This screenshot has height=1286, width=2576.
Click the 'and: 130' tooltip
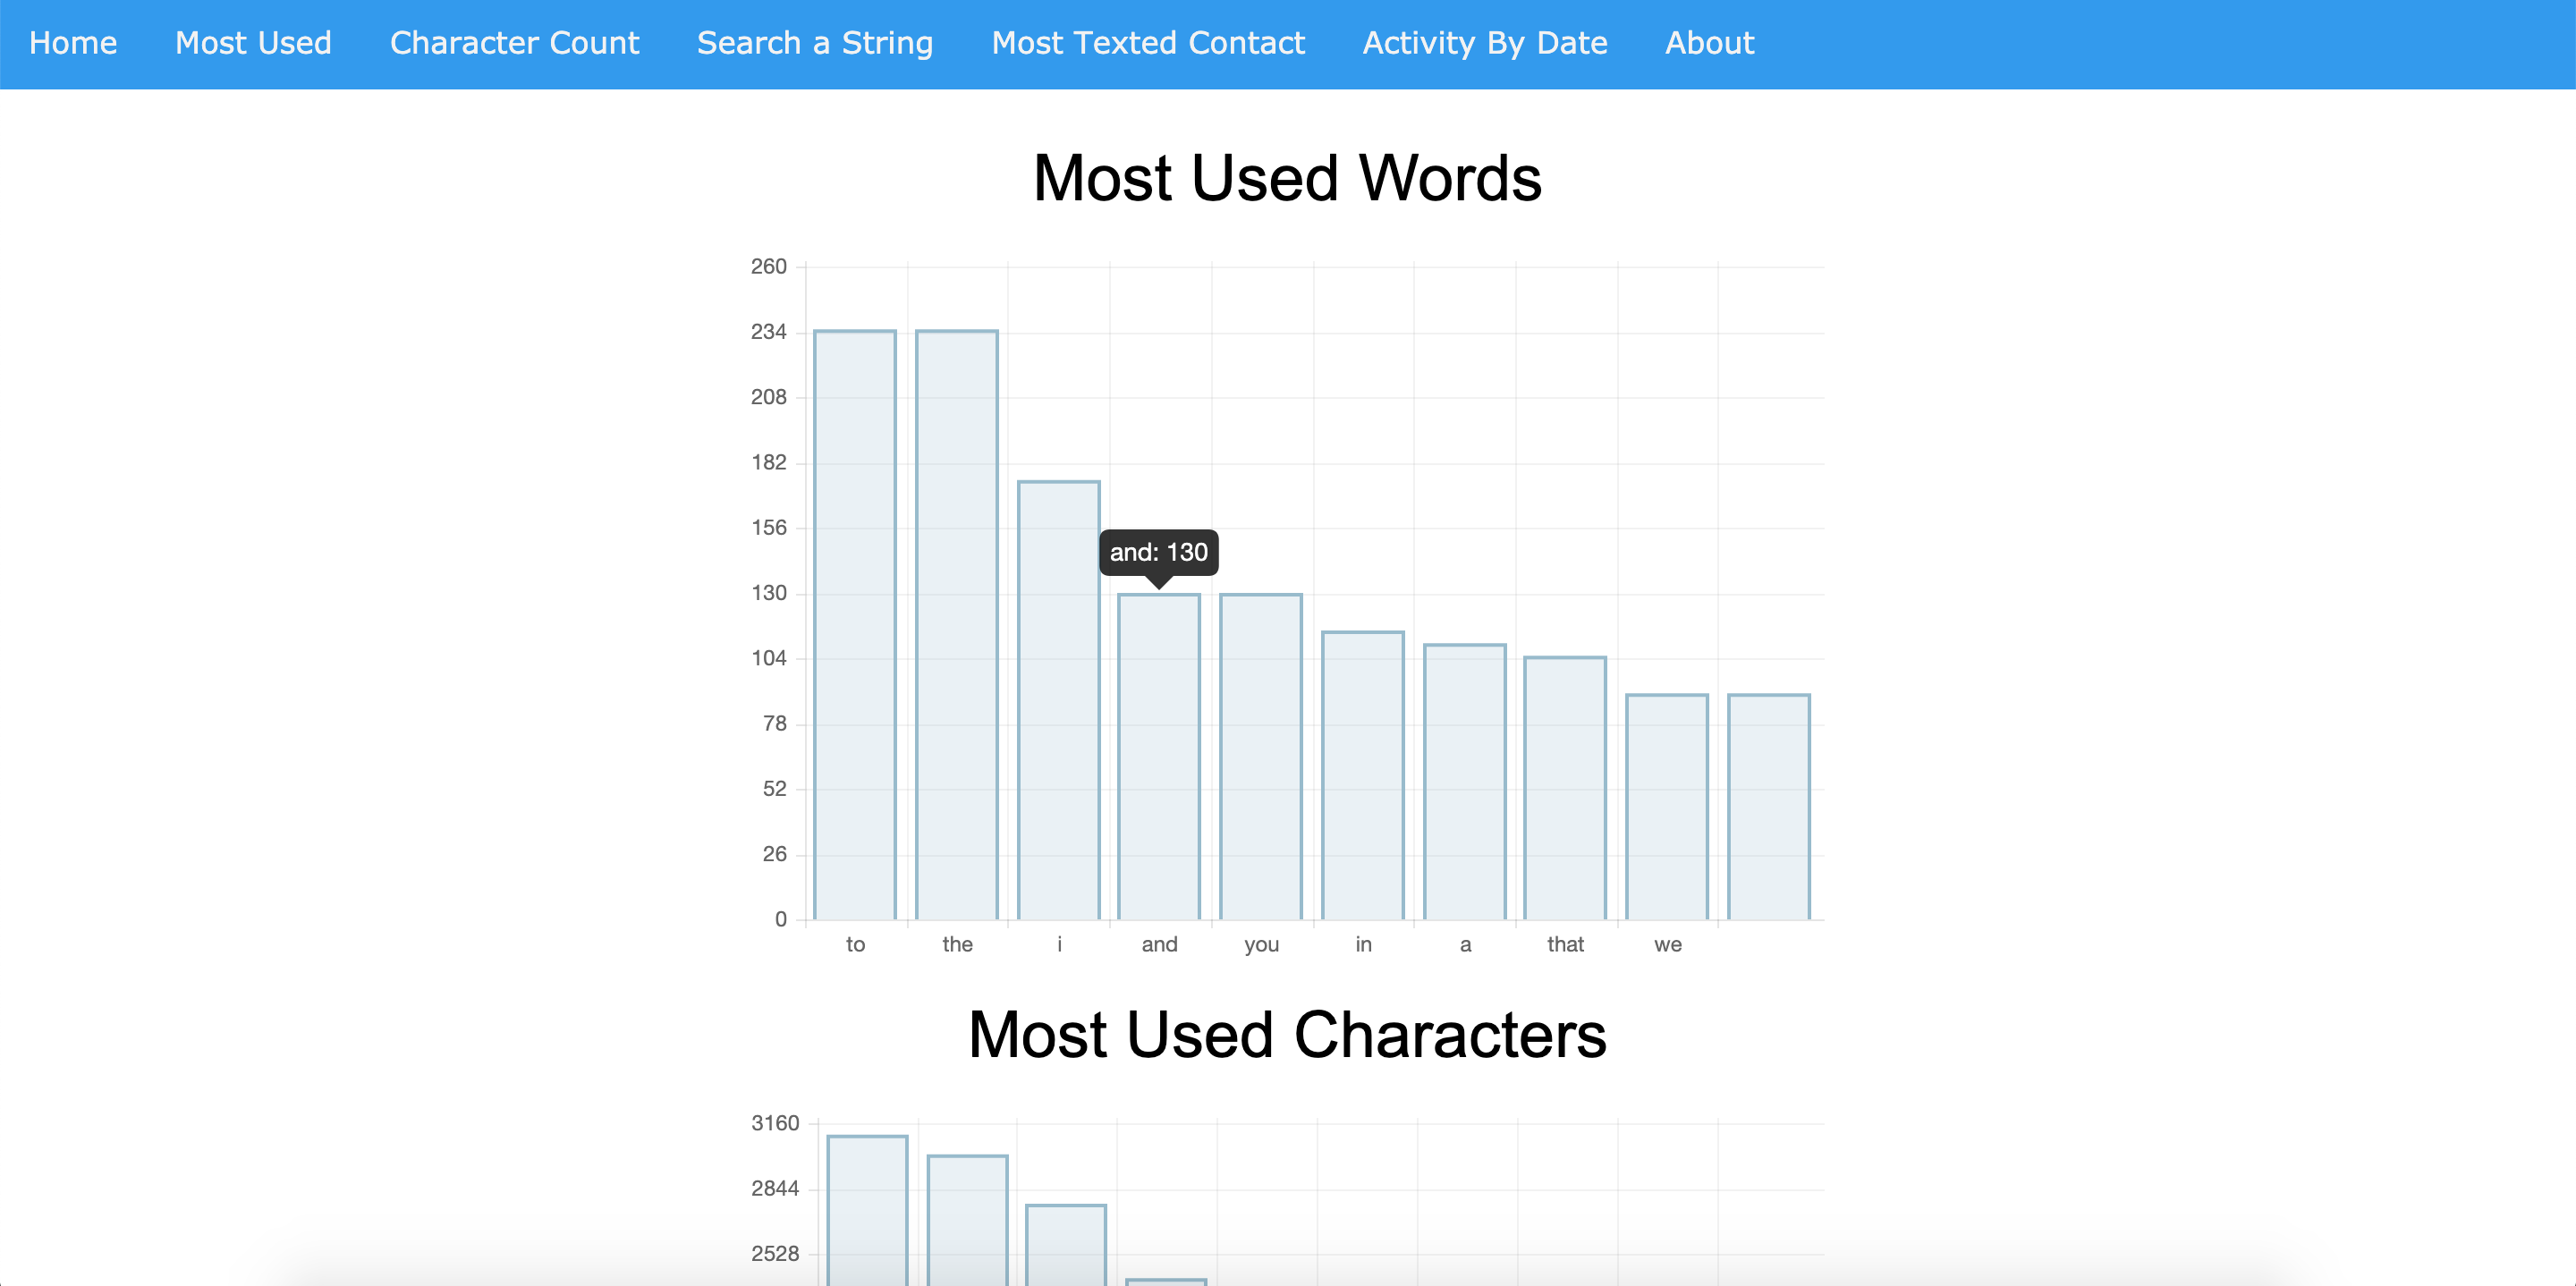point(1158,552)
